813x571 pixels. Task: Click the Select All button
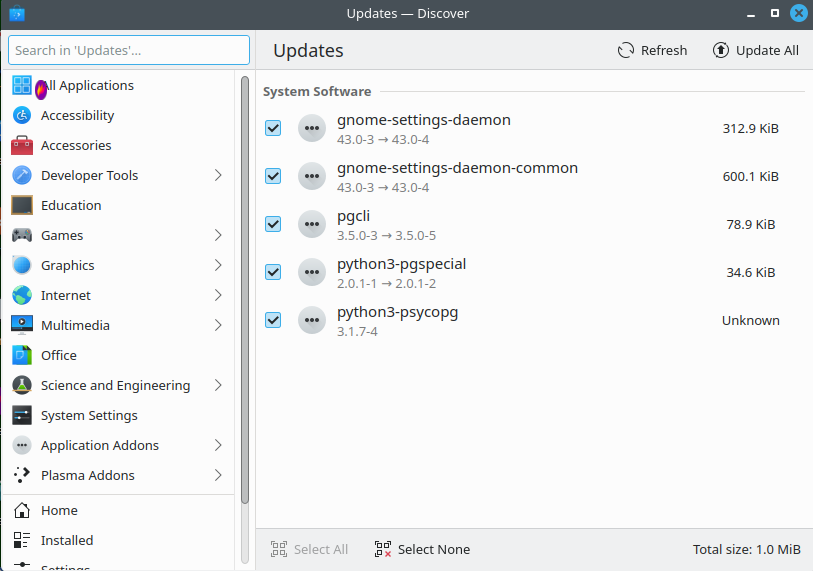click(x=310, y=549)
